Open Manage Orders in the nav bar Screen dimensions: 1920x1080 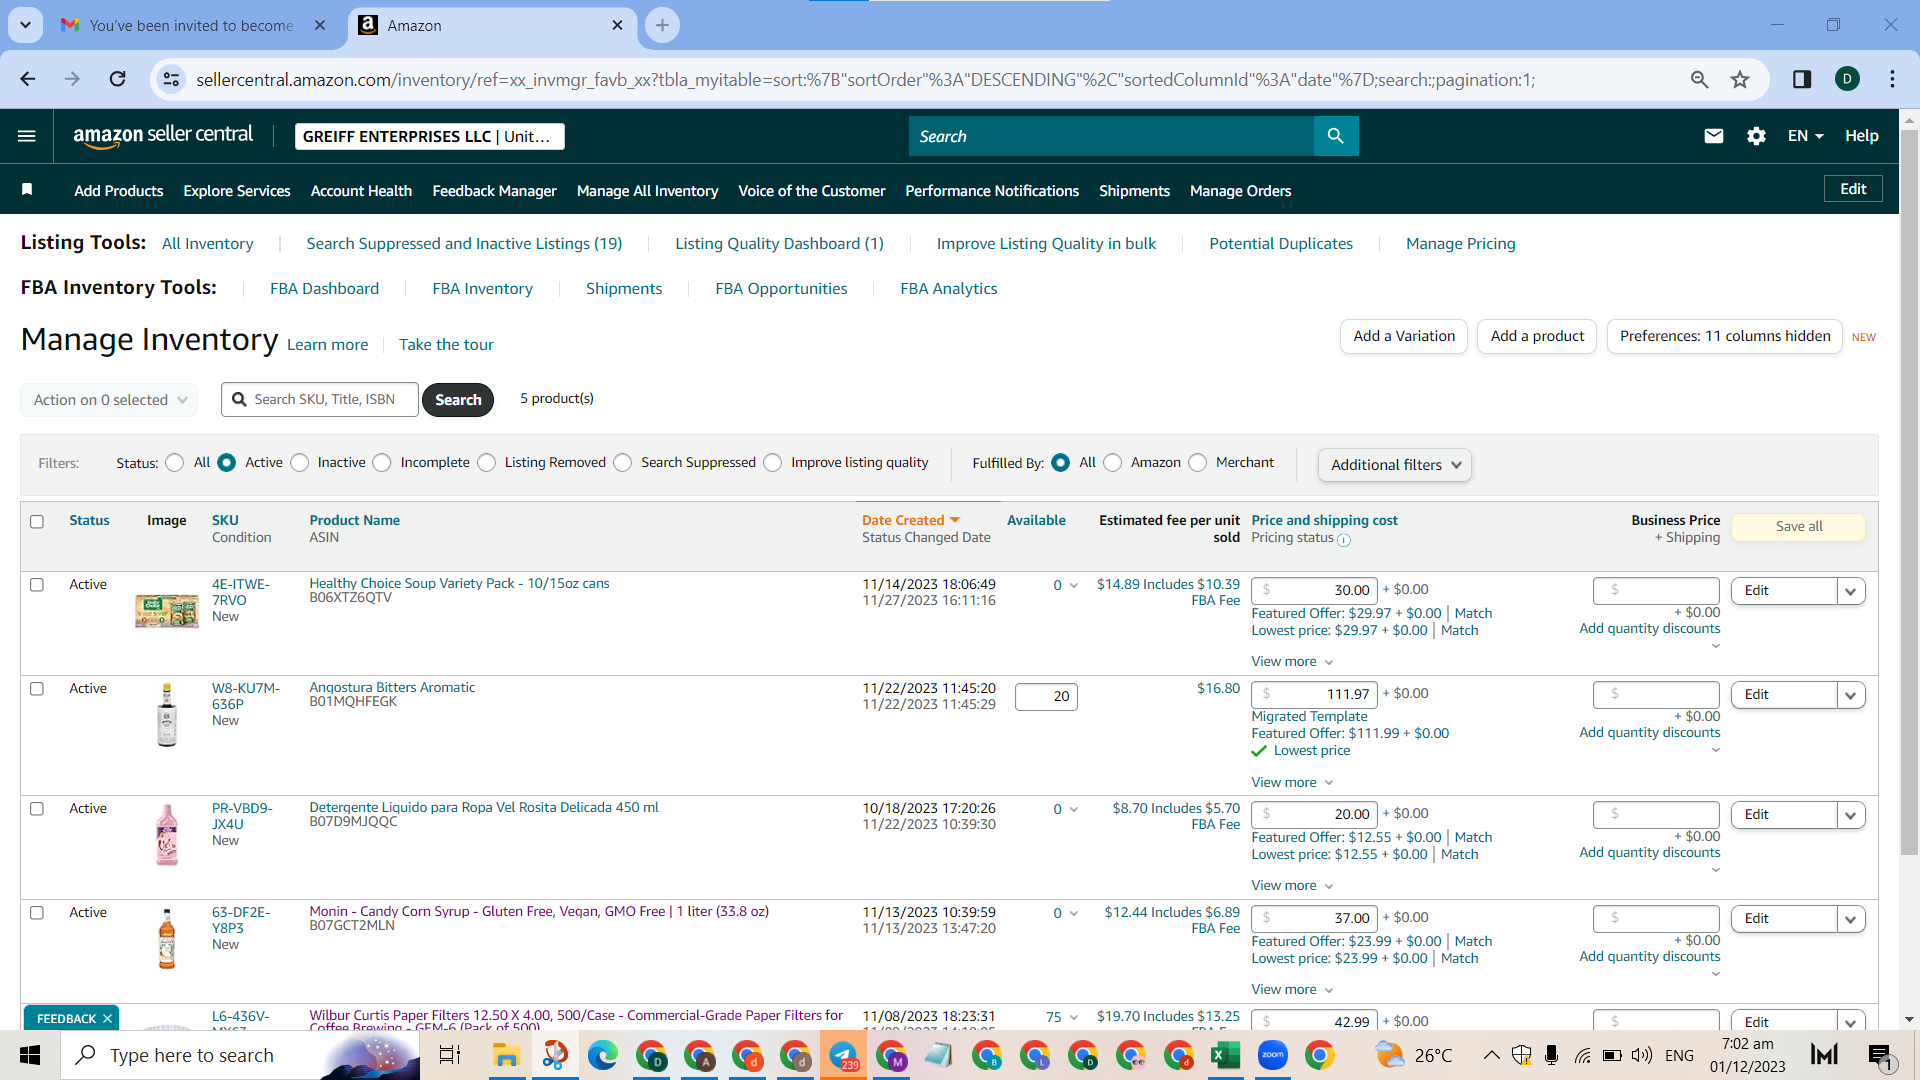click(x=1240, y=191)
